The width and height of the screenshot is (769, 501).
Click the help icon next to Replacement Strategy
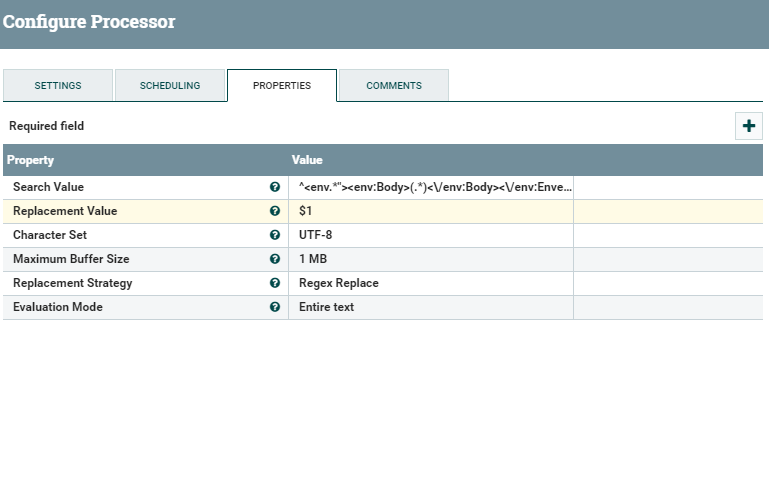275,283
